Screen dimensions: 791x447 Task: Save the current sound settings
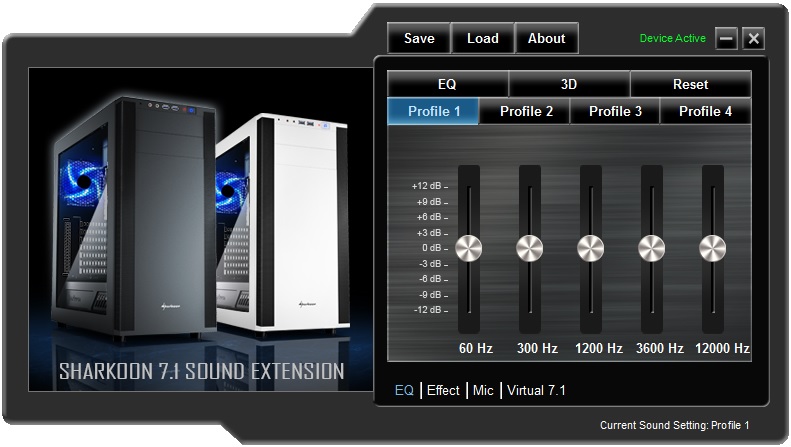pos(419,38)
